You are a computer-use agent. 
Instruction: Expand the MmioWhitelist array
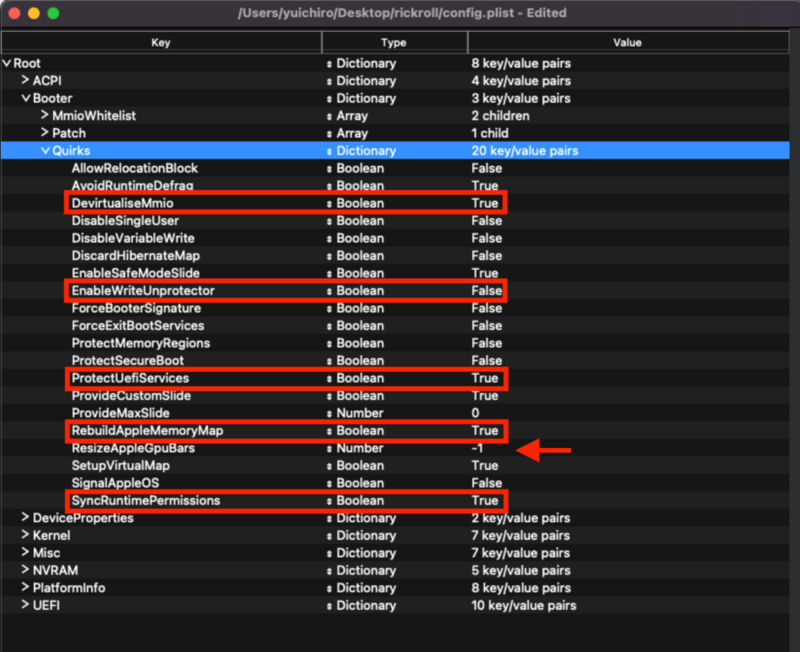tap(45, 115)
